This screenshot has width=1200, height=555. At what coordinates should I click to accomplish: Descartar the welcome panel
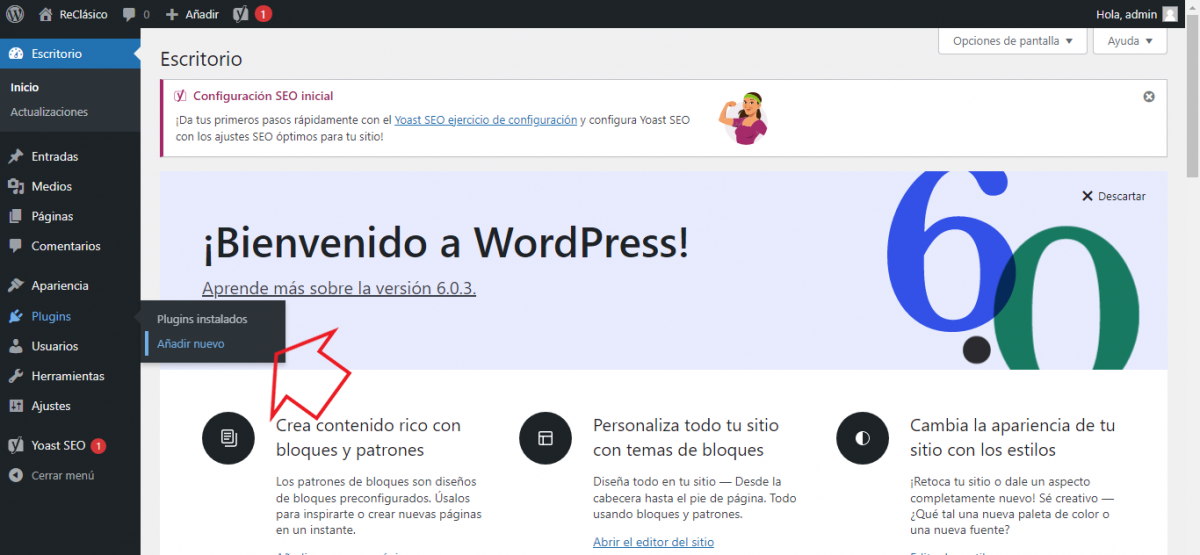[x=1113, y=196]
